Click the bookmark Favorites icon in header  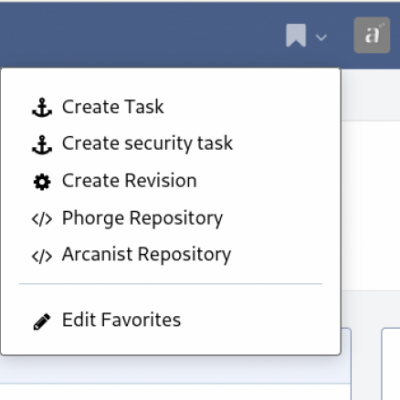pyautogui.click(x=296, y=35)
